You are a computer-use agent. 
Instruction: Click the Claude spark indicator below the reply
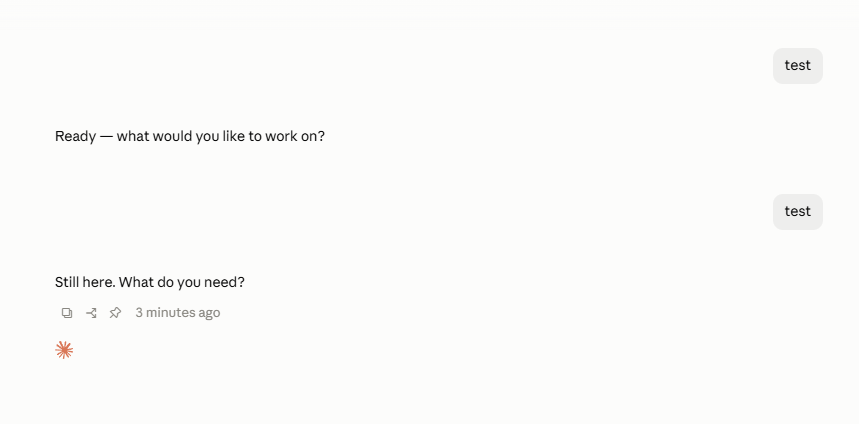pos(64,350)
